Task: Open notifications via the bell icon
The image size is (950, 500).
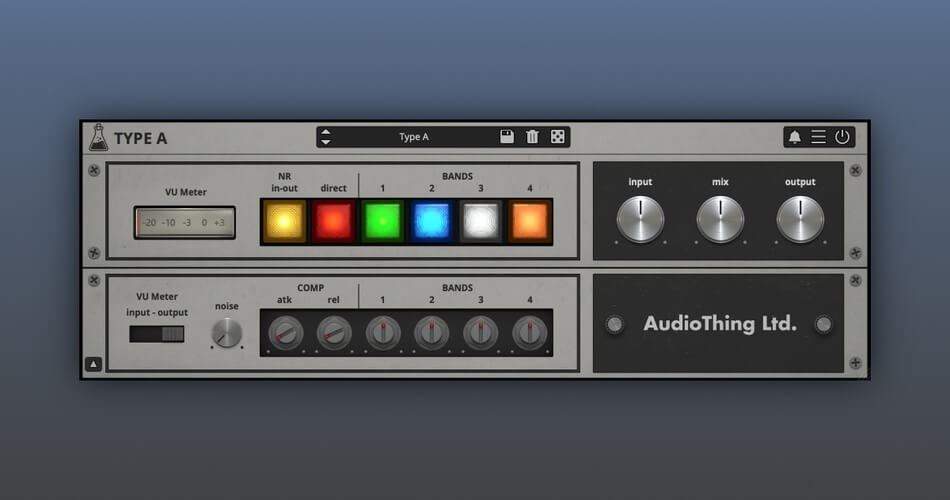Action: tap(795, 137)
